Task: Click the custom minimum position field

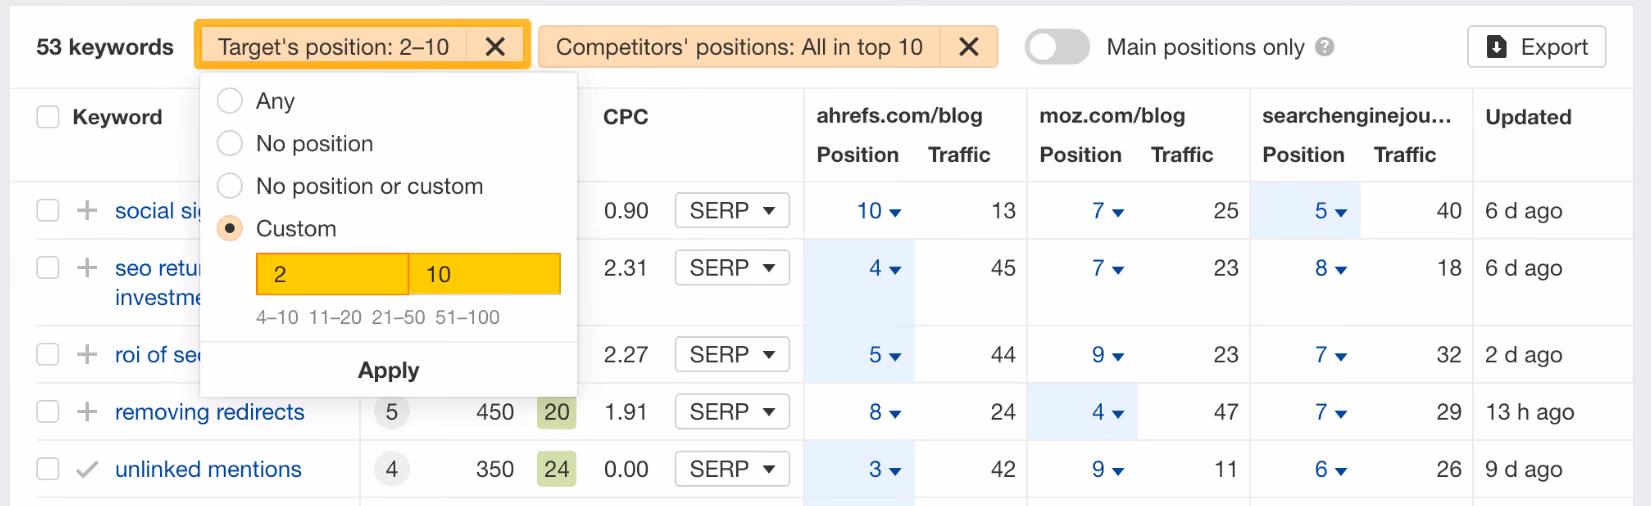Action: (x=332, y=274)
